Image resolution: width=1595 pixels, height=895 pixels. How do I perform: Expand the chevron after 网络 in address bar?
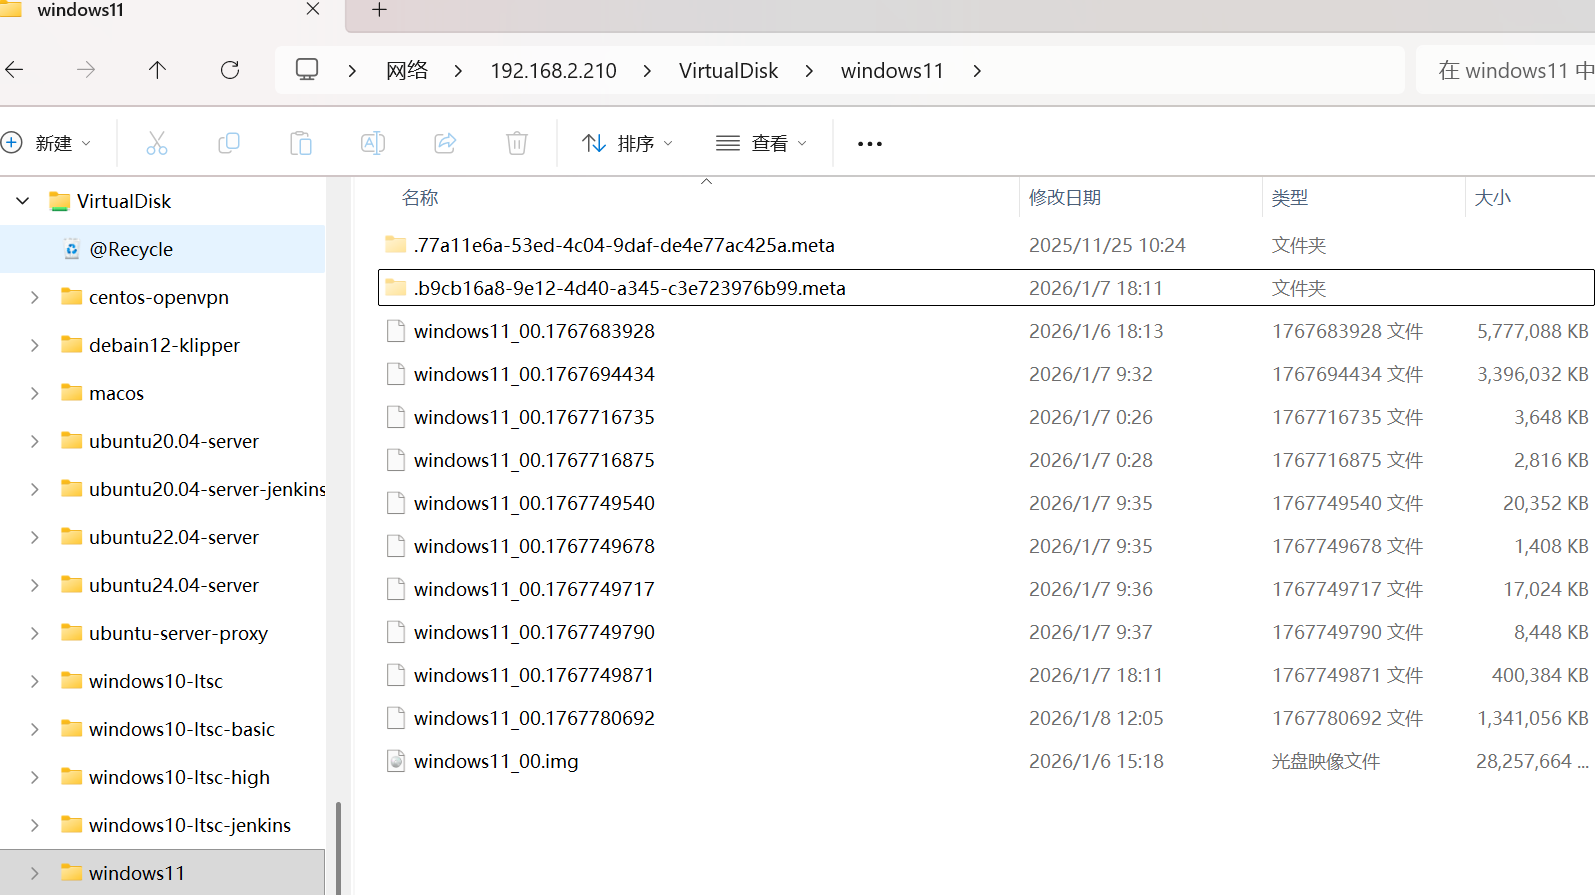(458, 70)
